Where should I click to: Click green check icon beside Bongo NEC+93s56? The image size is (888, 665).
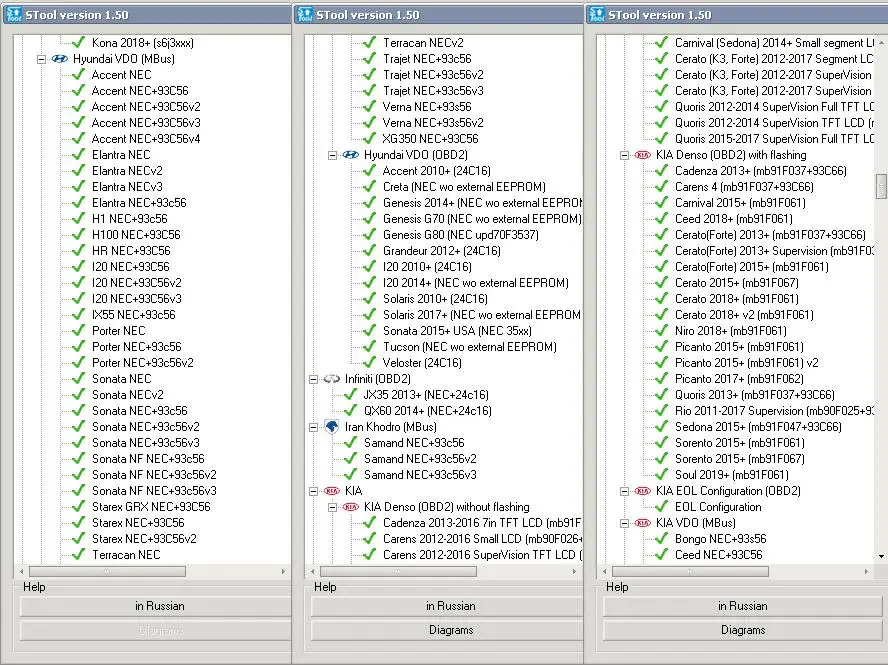click(x=661, y=539)
